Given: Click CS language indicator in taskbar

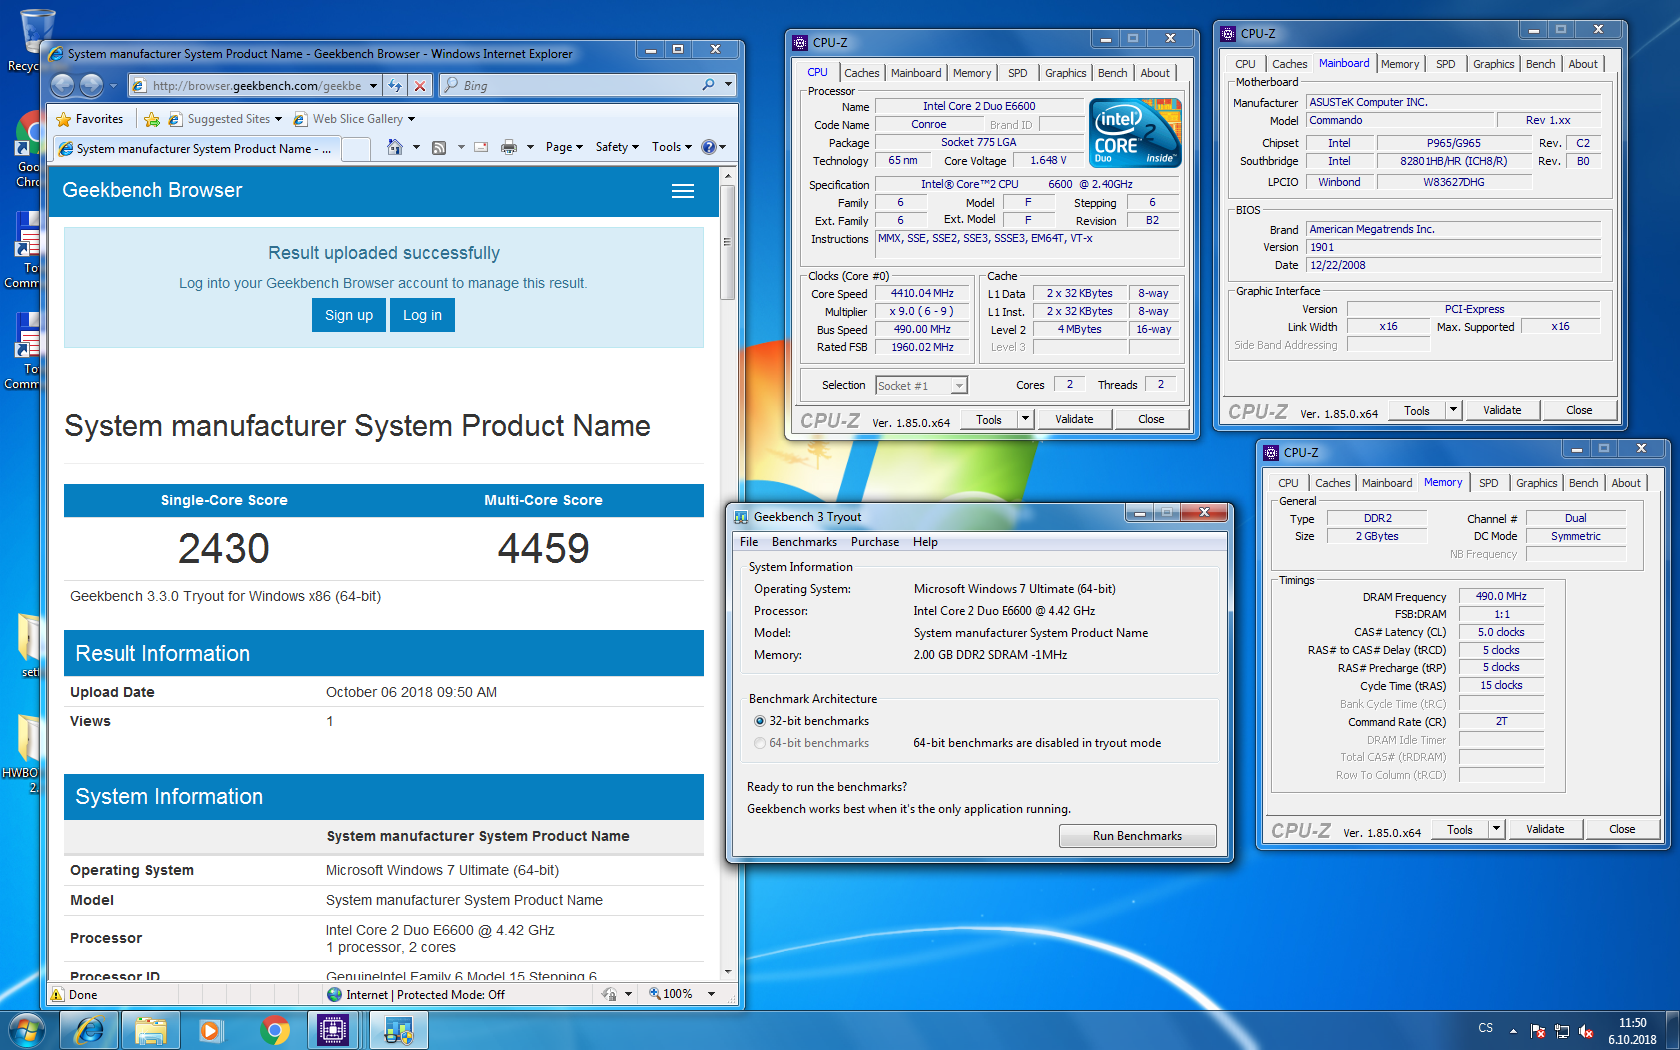Looking at the screenshot, I should 1485,1028.
